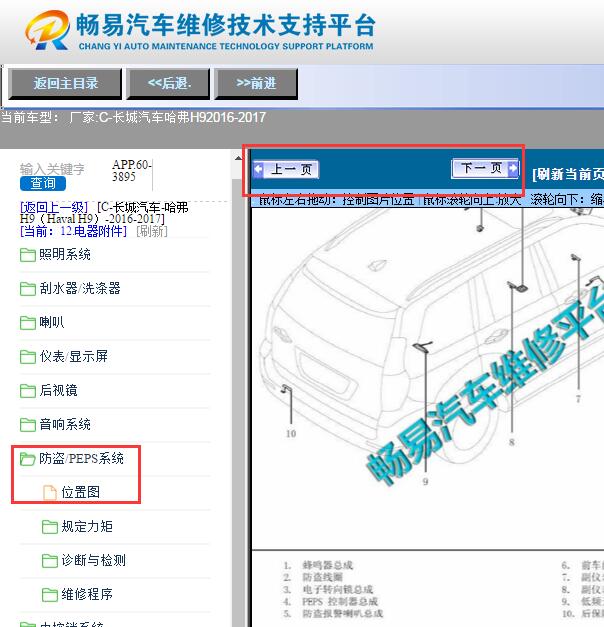This screenshot has height=627, width=604.
Task: Click document icon beside 位置图
Action: pos(50,493)
